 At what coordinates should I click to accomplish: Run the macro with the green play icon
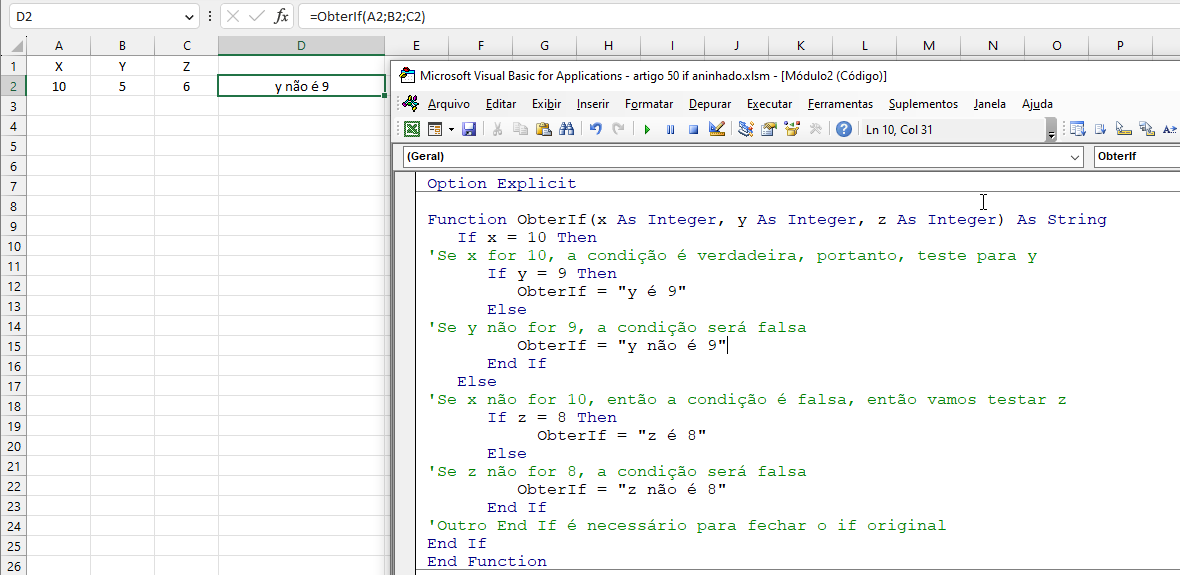pos(647,129)
